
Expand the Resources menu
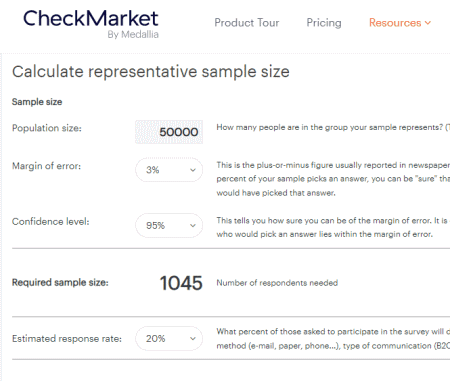(400, 23)
